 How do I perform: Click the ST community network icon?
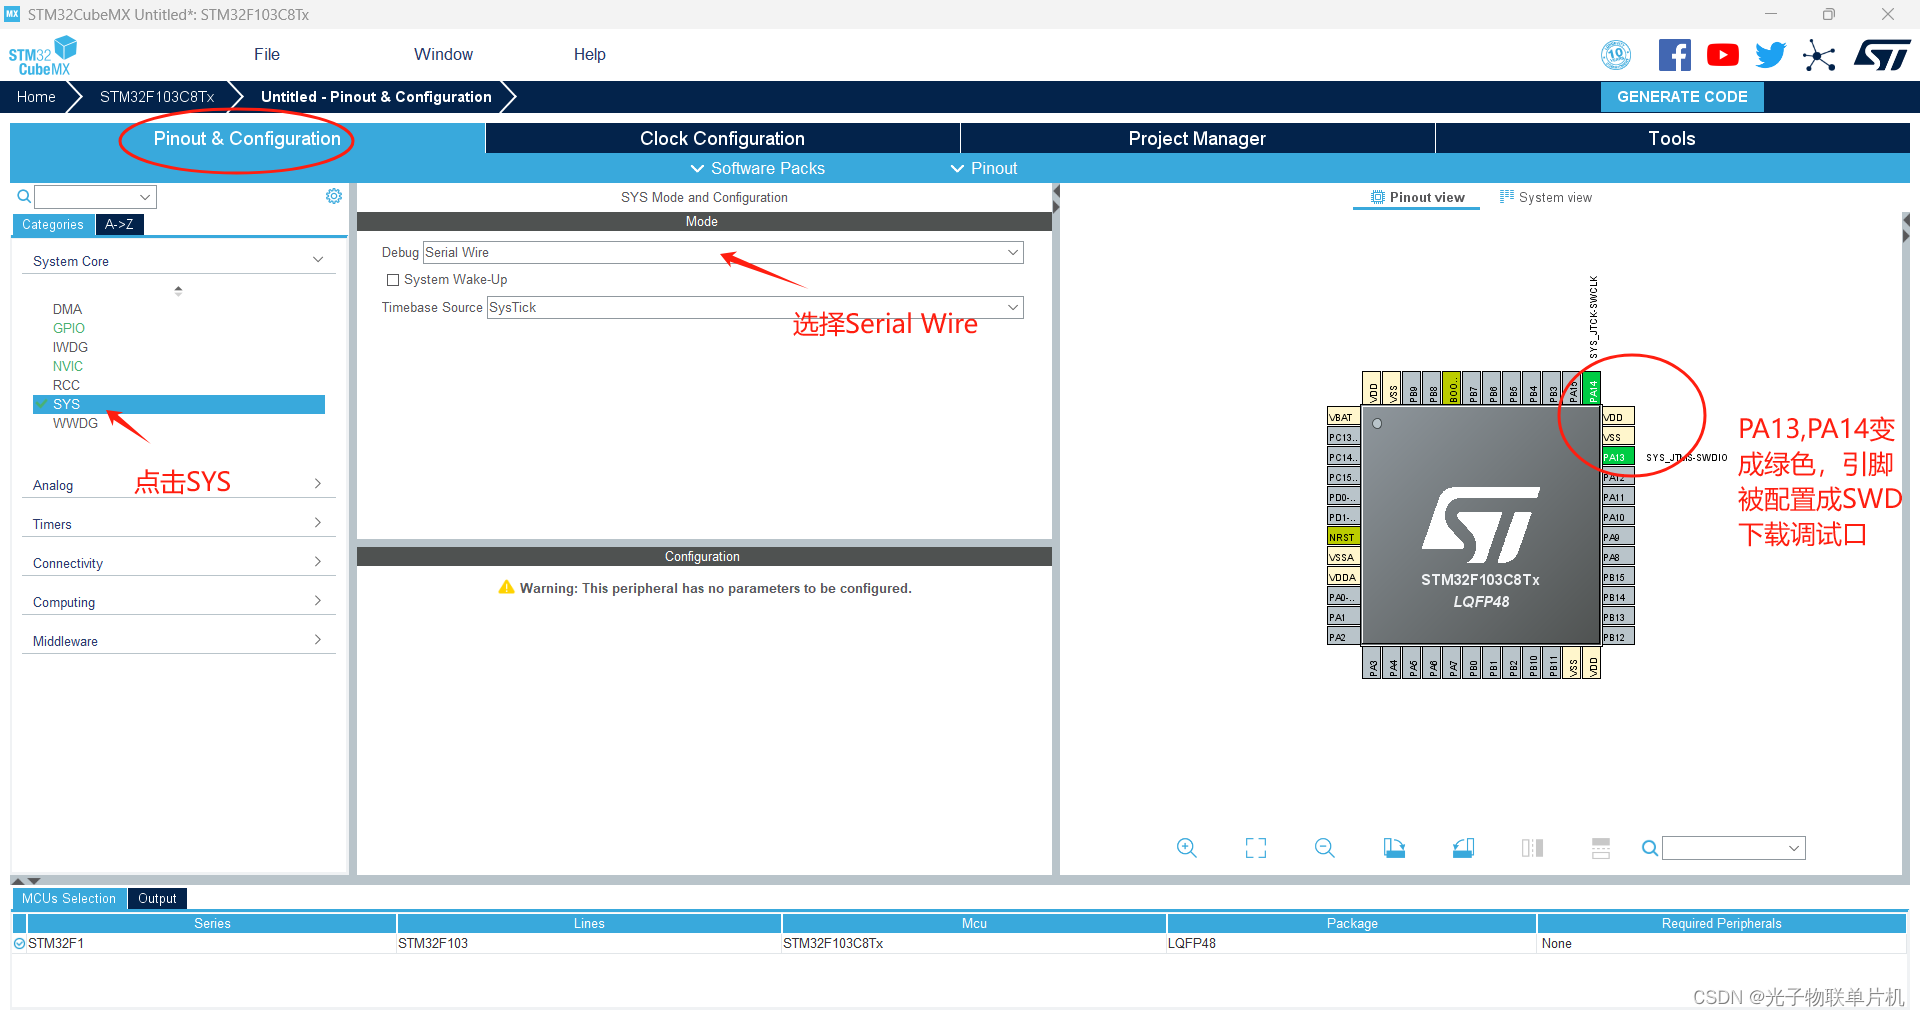point(1819,55)
